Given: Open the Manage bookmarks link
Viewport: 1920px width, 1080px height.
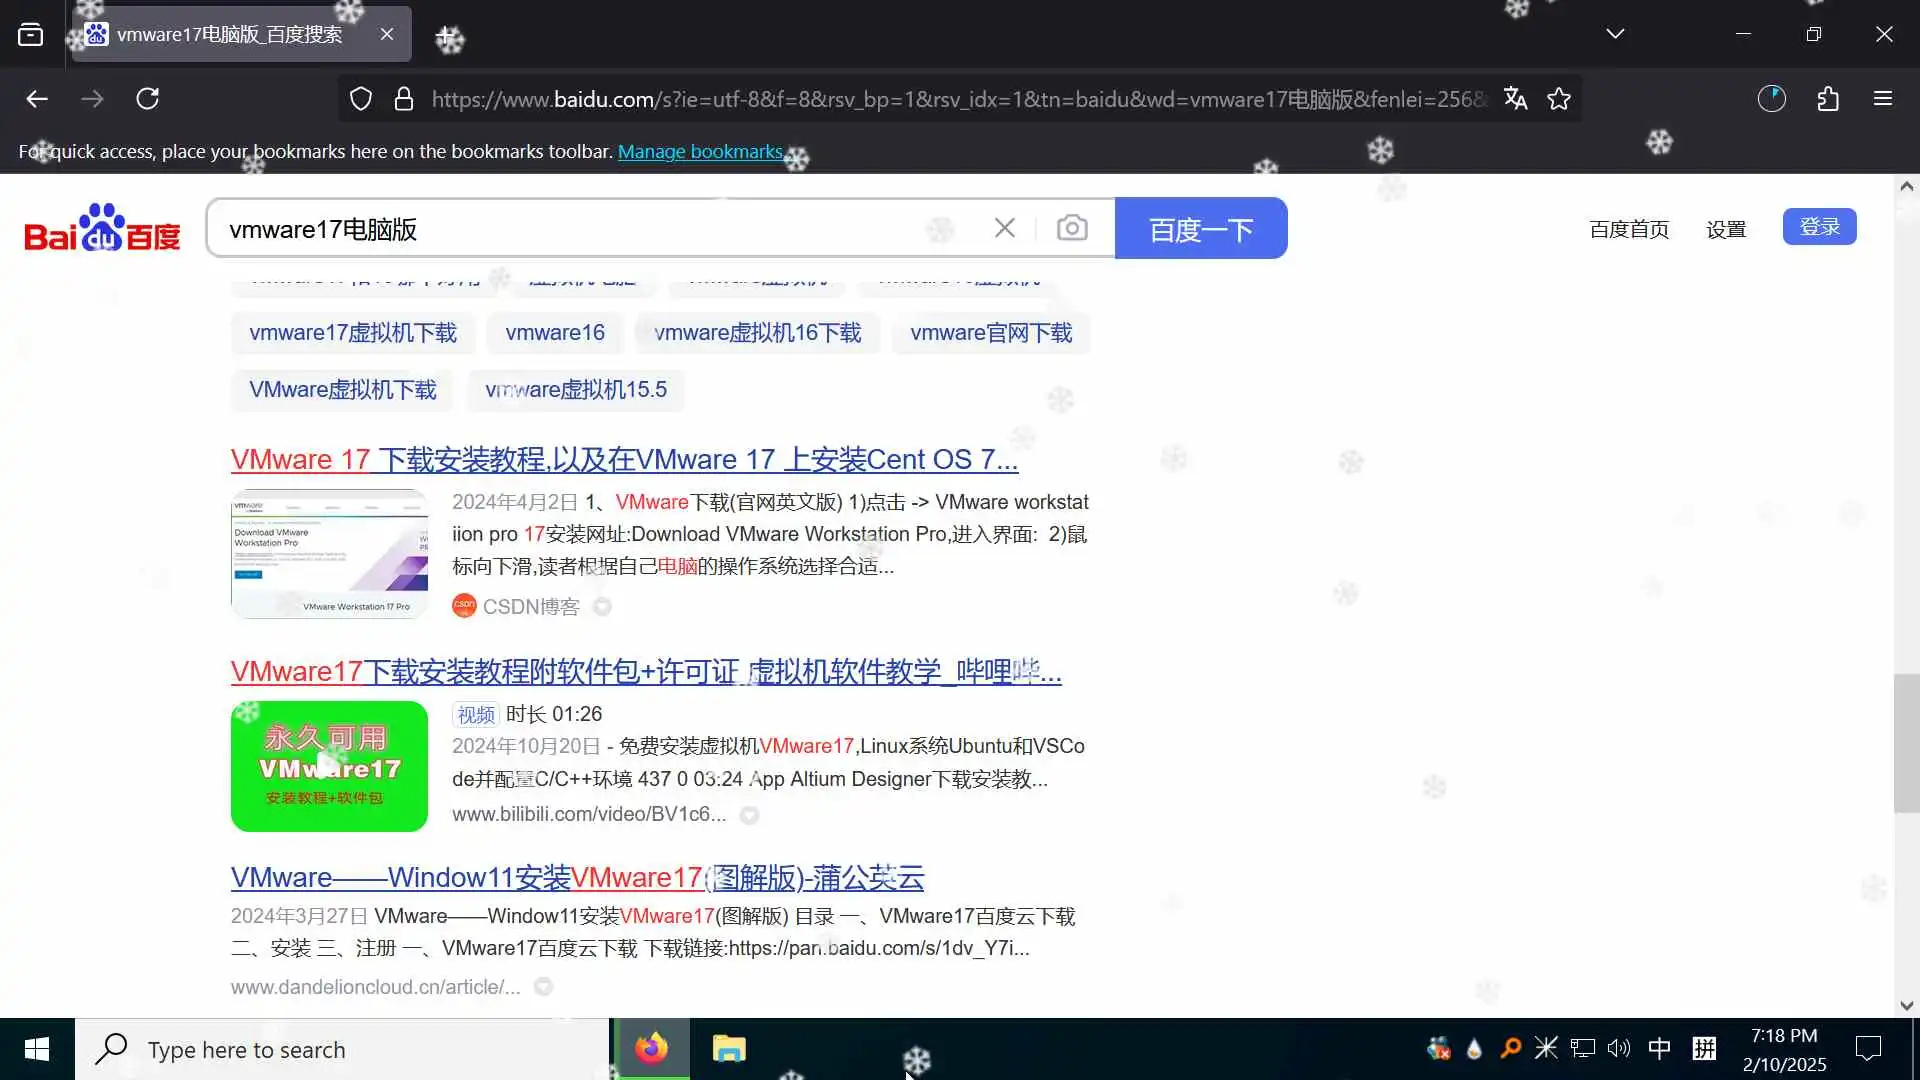Looking at the screenshot, I should point(700,151).
